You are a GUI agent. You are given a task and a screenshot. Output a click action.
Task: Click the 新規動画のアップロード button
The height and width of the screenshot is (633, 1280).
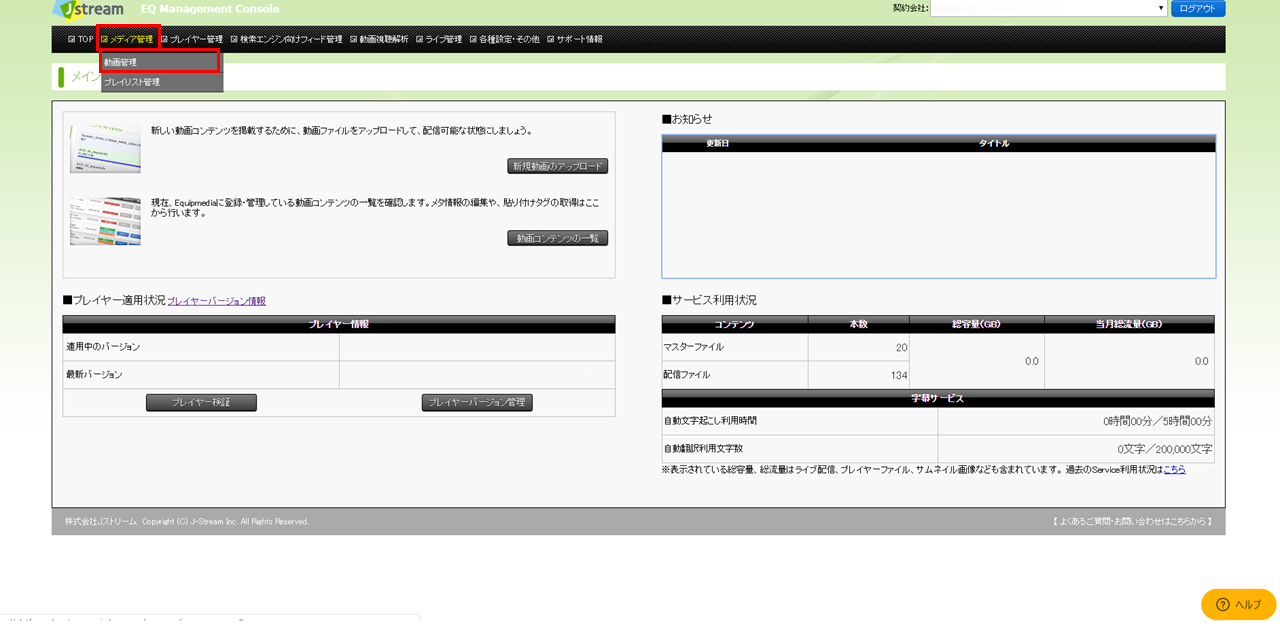tap(557, 166)
